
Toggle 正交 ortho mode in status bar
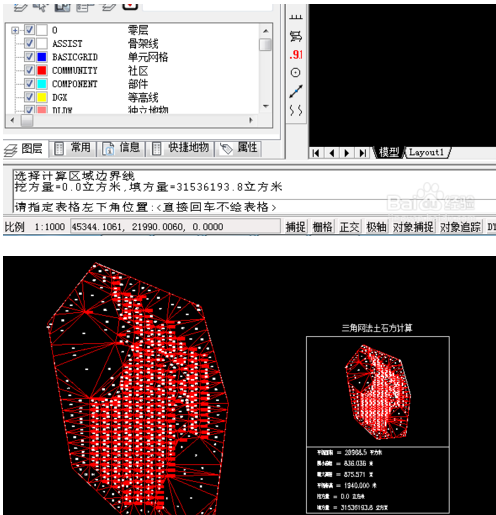[349, 227]
